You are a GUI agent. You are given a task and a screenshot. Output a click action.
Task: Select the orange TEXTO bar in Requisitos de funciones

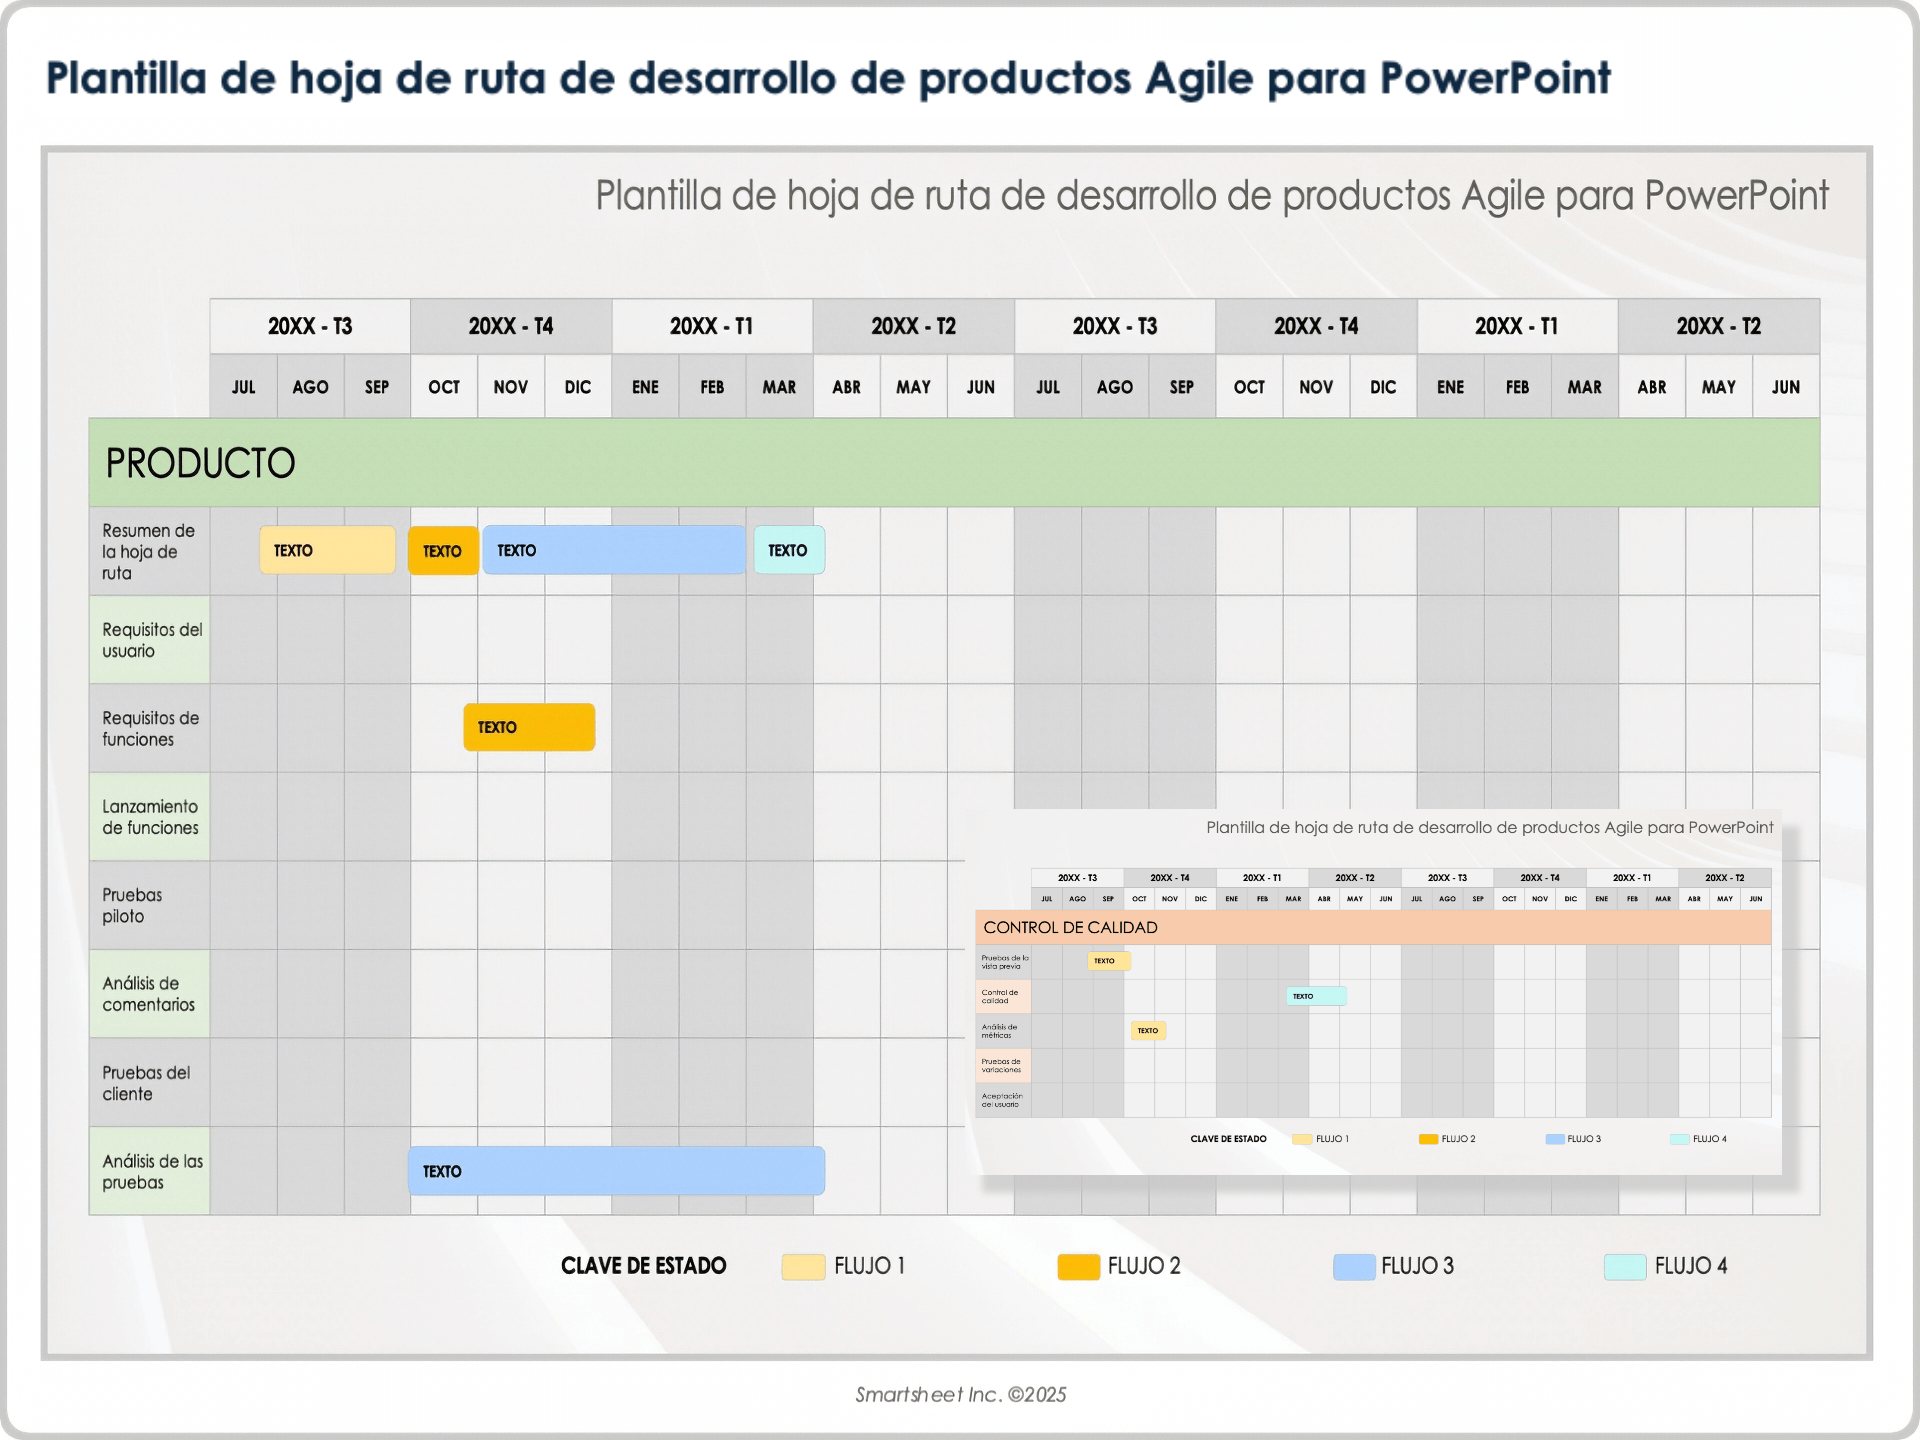pyautogui.click(x=528, y=727)
